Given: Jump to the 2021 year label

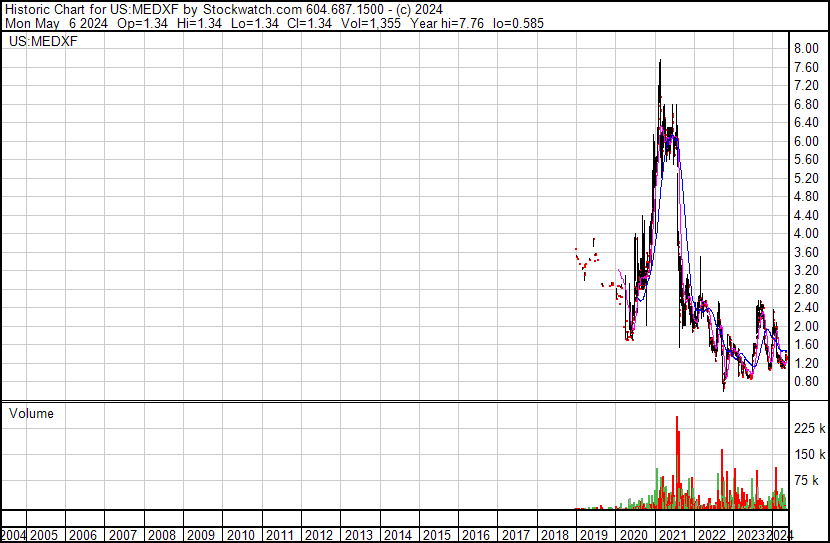Looking at the screenshot, I should coord(673,535).
